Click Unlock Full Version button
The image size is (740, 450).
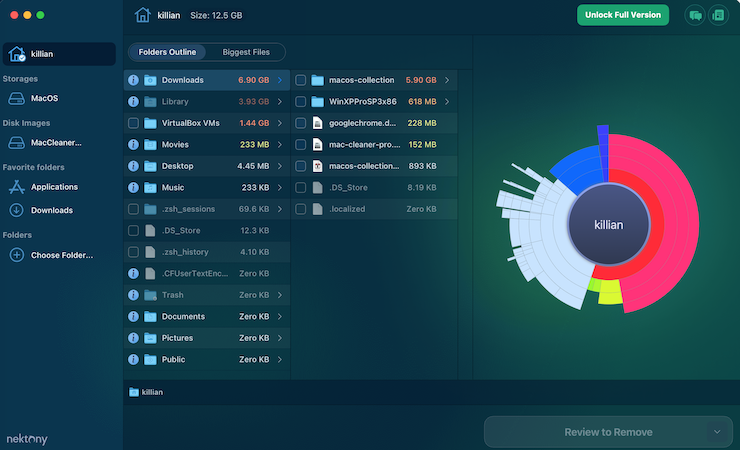tap(622, 15)
